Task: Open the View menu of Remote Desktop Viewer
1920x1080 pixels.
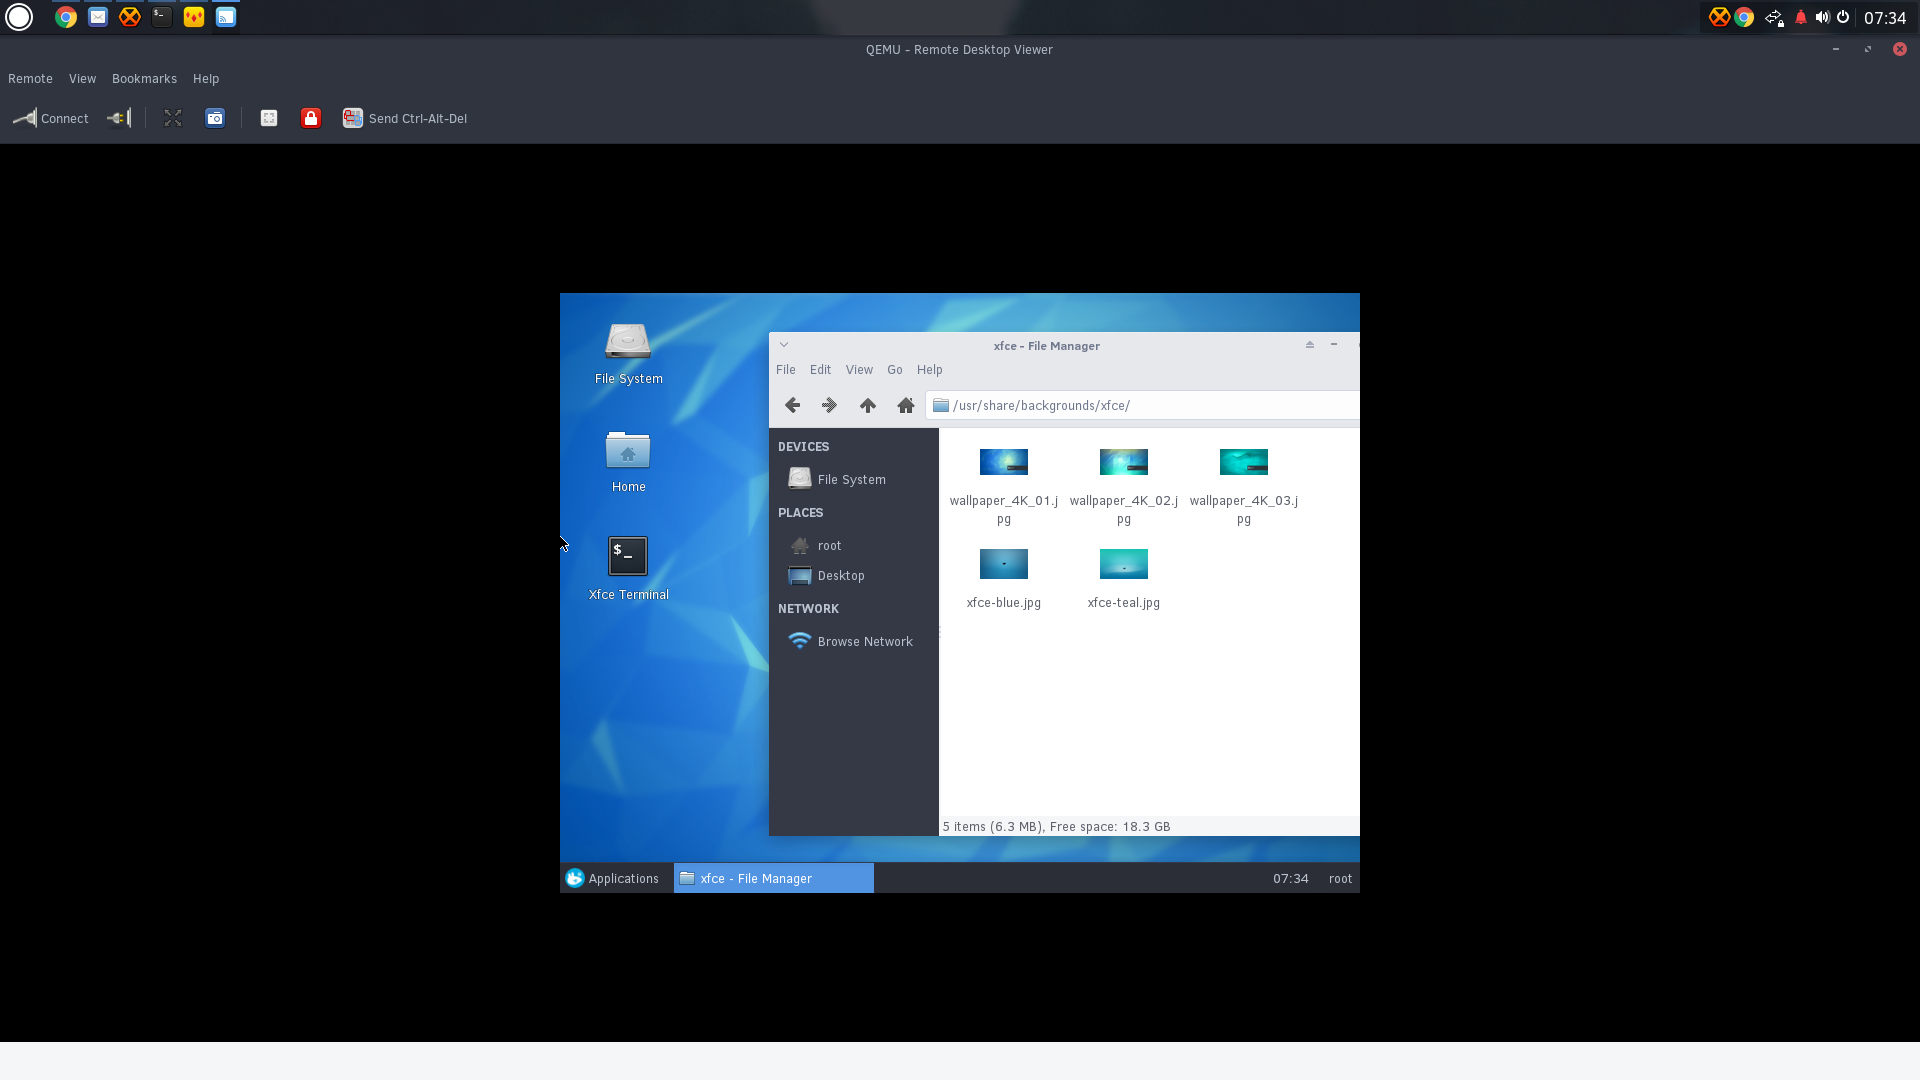Action: click(82, 79)
